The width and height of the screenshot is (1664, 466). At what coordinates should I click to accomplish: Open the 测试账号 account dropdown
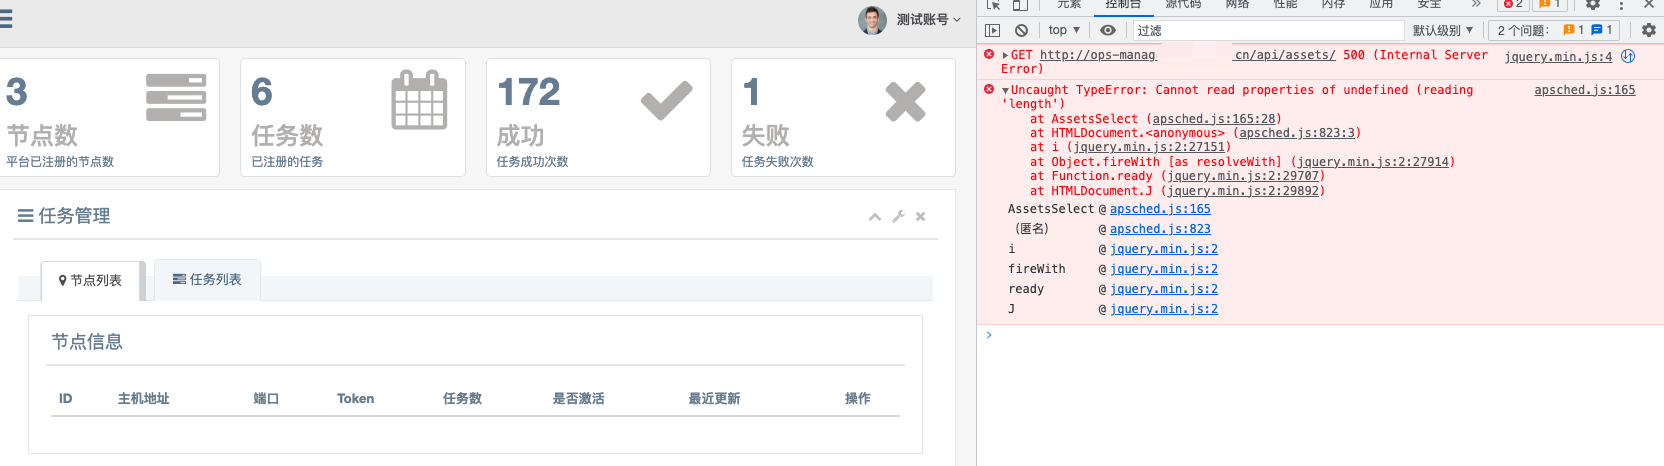pos(929,20)
